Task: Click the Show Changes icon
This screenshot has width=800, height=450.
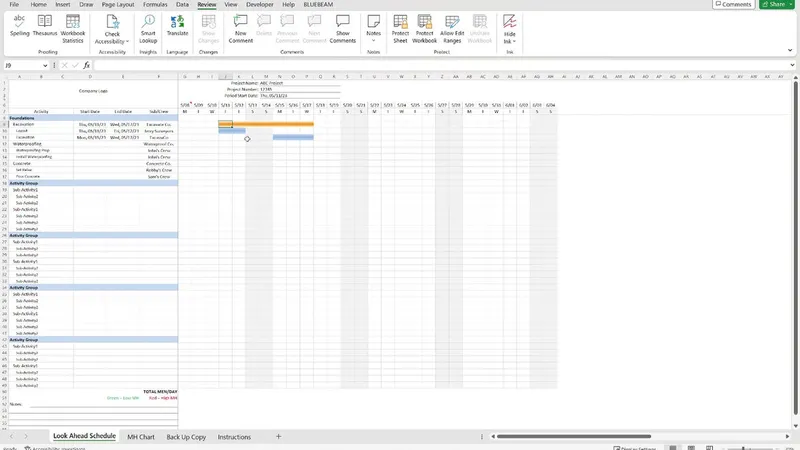Action: pos(208,21)
